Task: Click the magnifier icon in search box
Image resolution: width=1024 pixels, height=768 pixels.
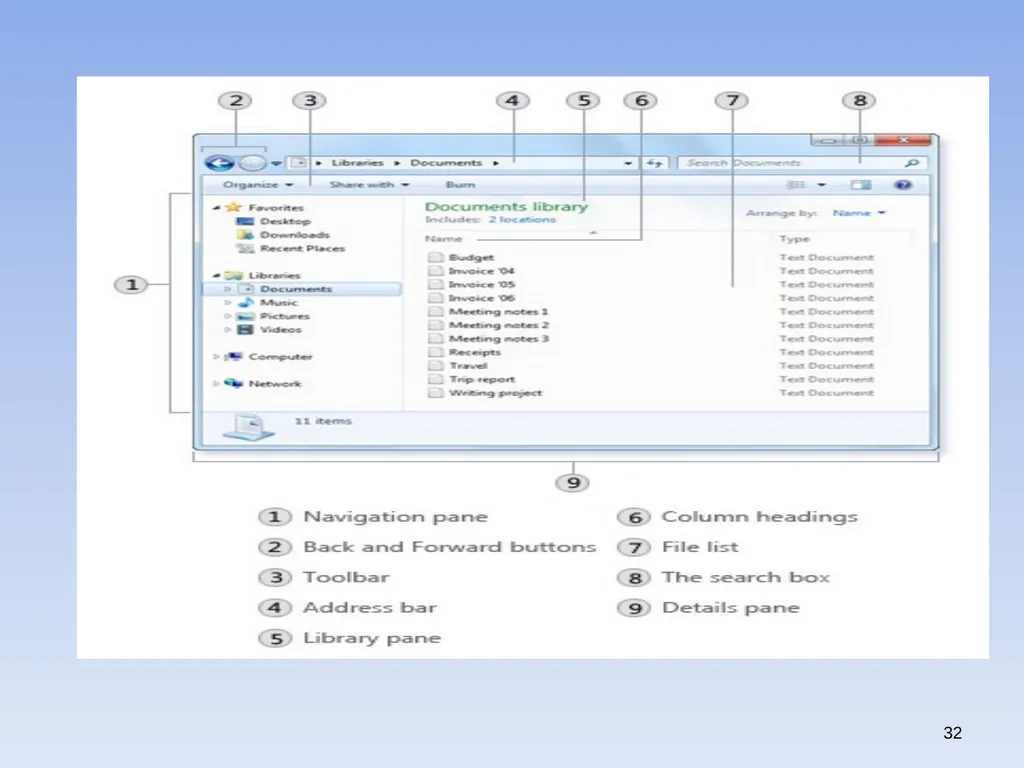Action: coord(912,163)
